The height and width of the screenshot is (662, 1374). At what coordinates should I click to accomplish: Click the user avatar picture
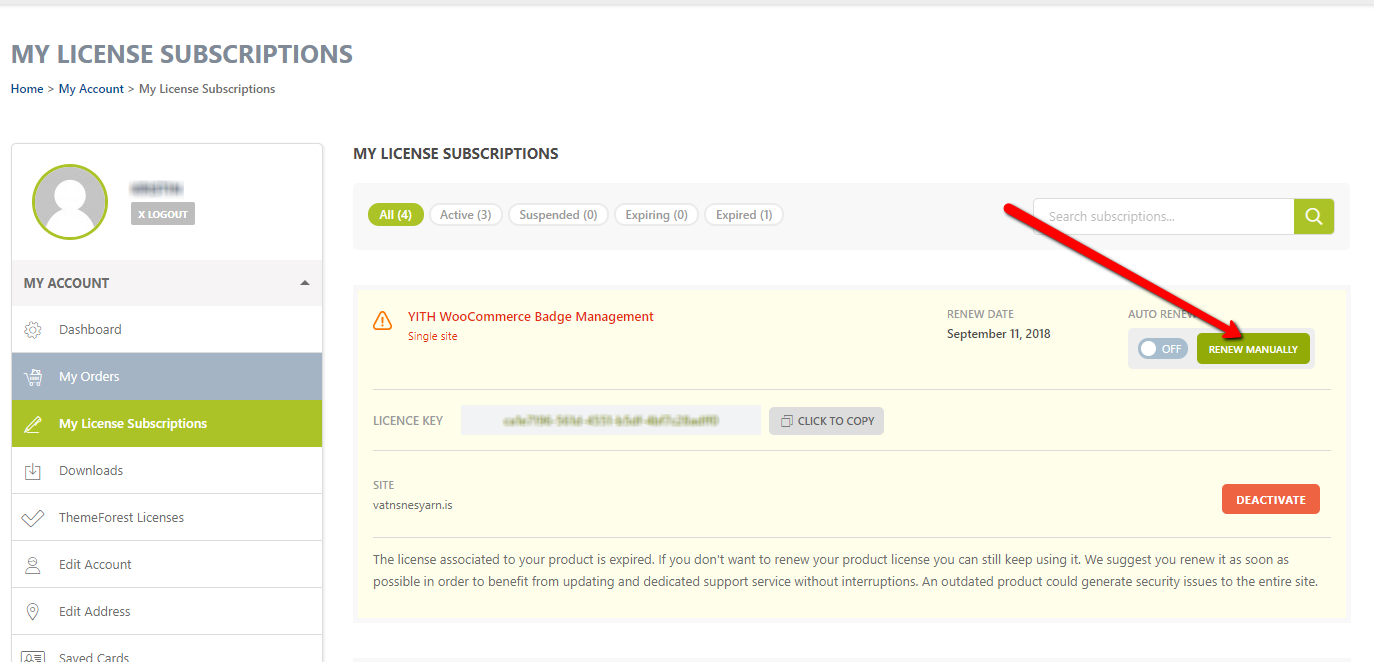[70, 202]
